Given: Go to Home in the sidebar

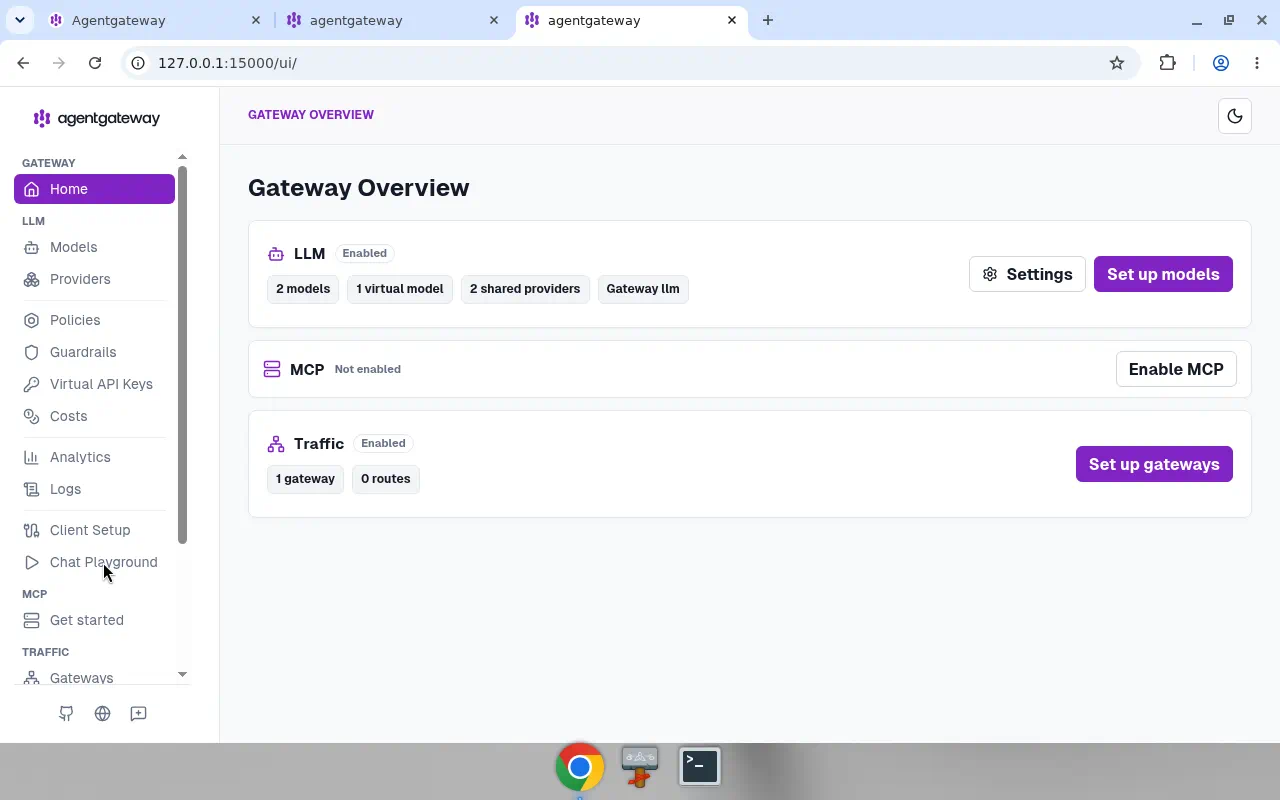Looking at the screenshot, I should (x=94, y=189).
